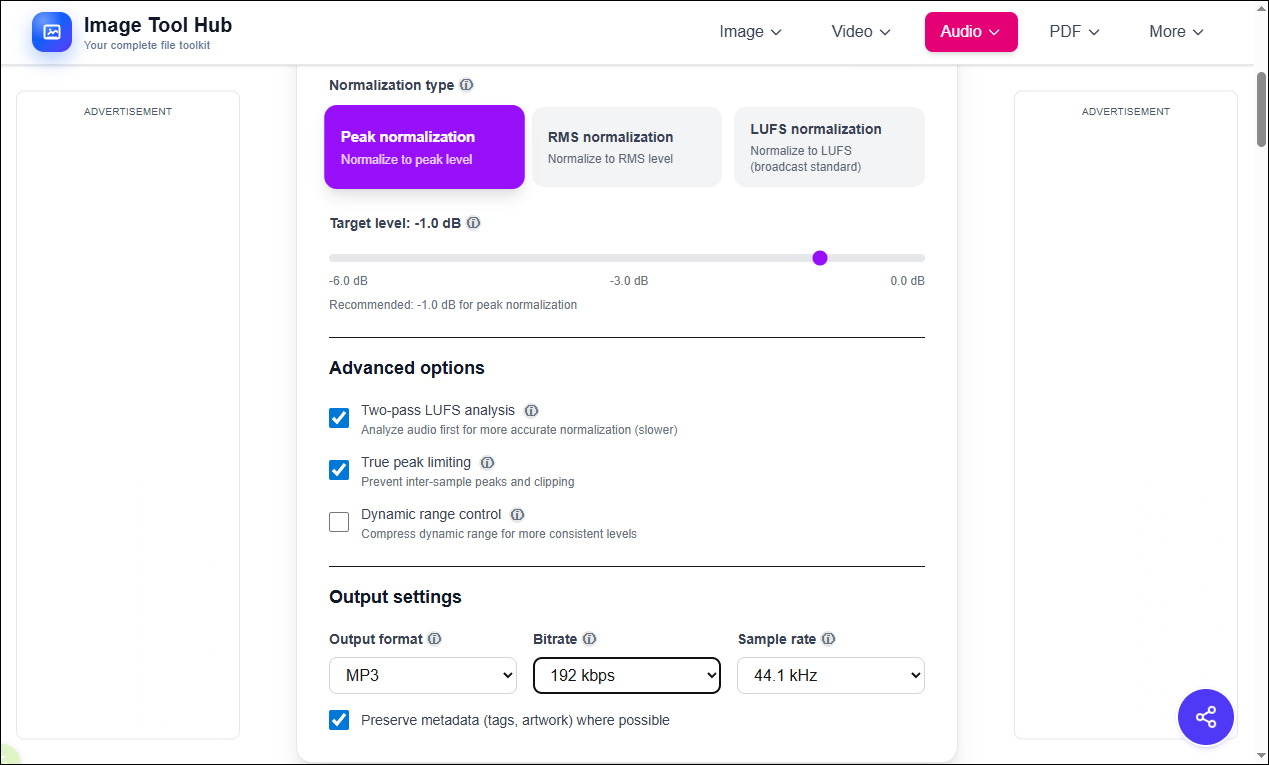Screen dimensions: 1269x765
Task: Uncheck preserve metadata option
Action: coord(339,719)
